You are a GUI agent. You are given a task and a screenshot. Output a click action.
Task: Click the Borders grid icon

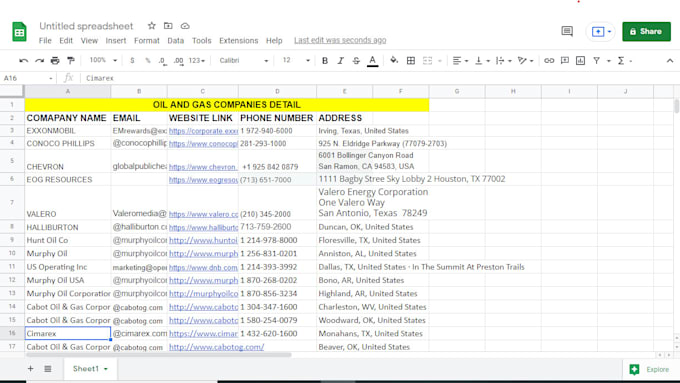click(x=411, y=61)
